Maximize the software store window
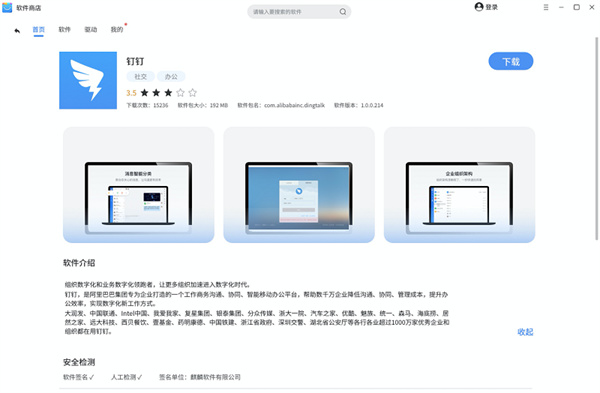This screenshot has width=600, height=393. (x=577, y=7)
